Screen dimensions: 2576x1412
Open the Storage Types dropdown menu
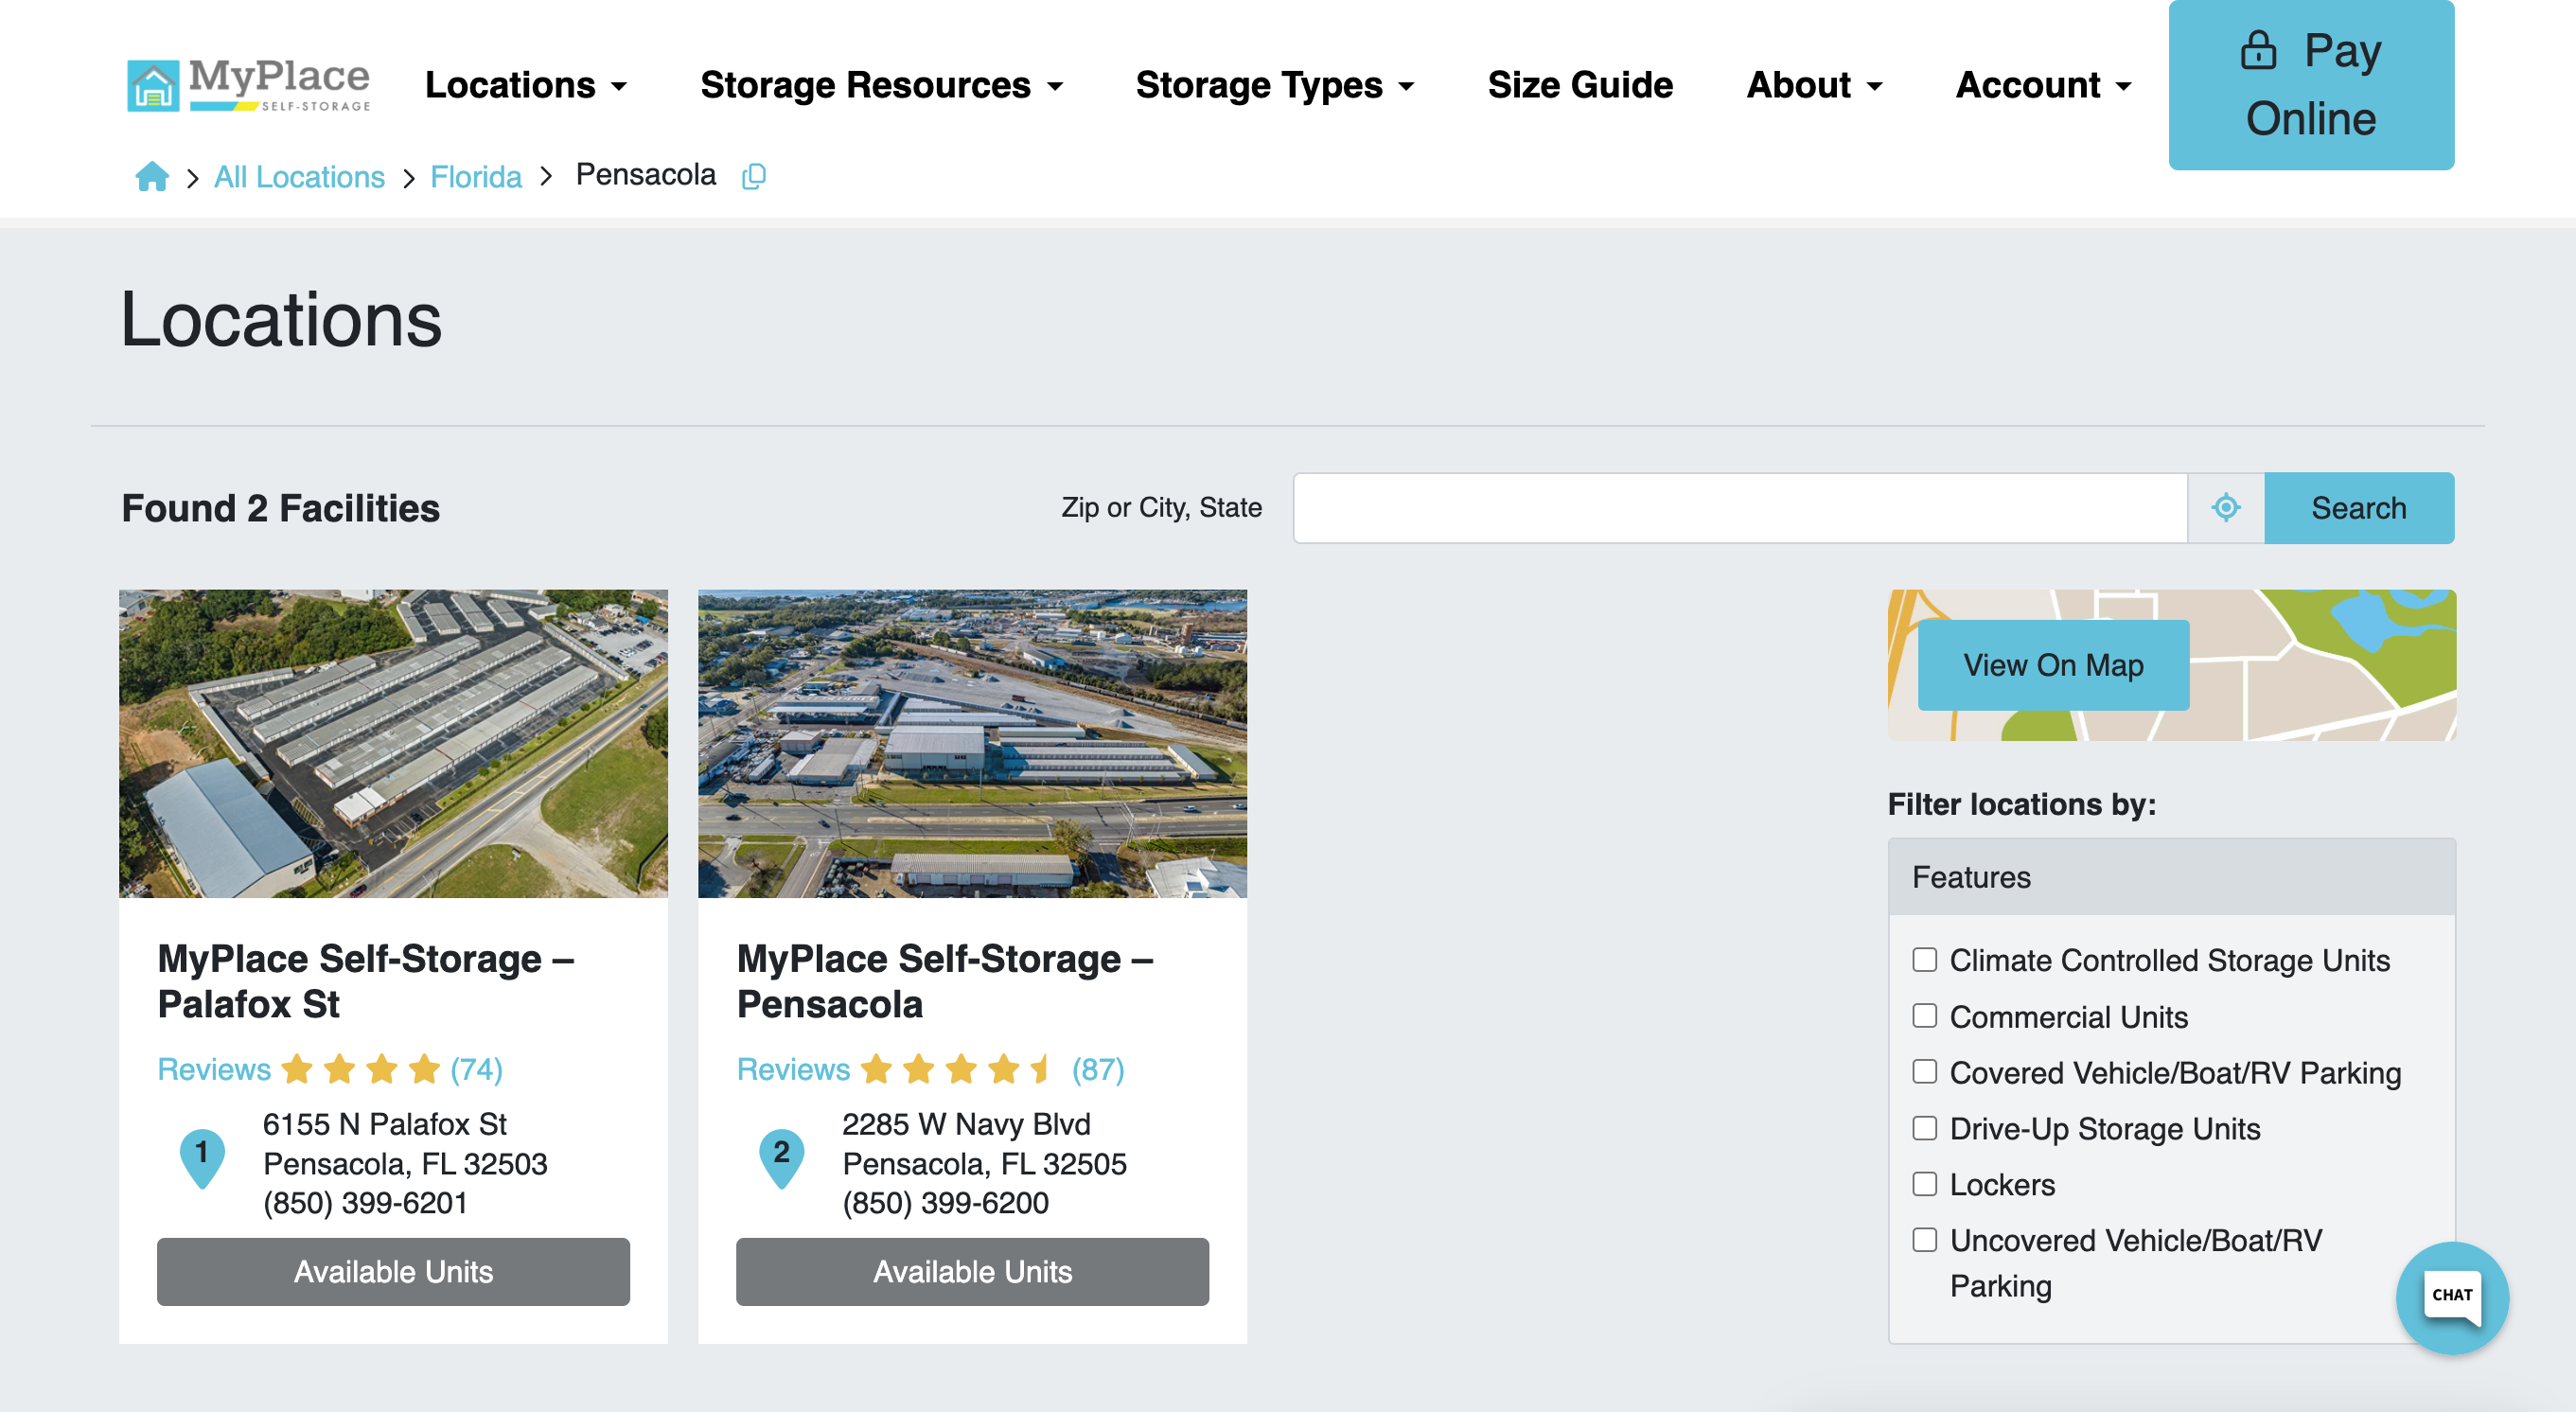click(1274, 85)
